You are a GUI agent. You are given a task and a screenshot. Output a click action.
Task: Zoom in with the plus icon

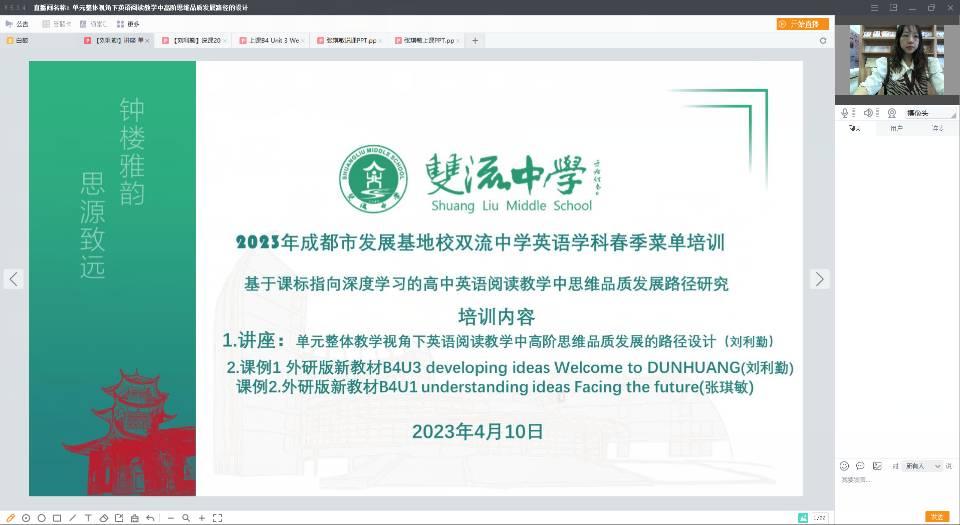pos(202,518)
